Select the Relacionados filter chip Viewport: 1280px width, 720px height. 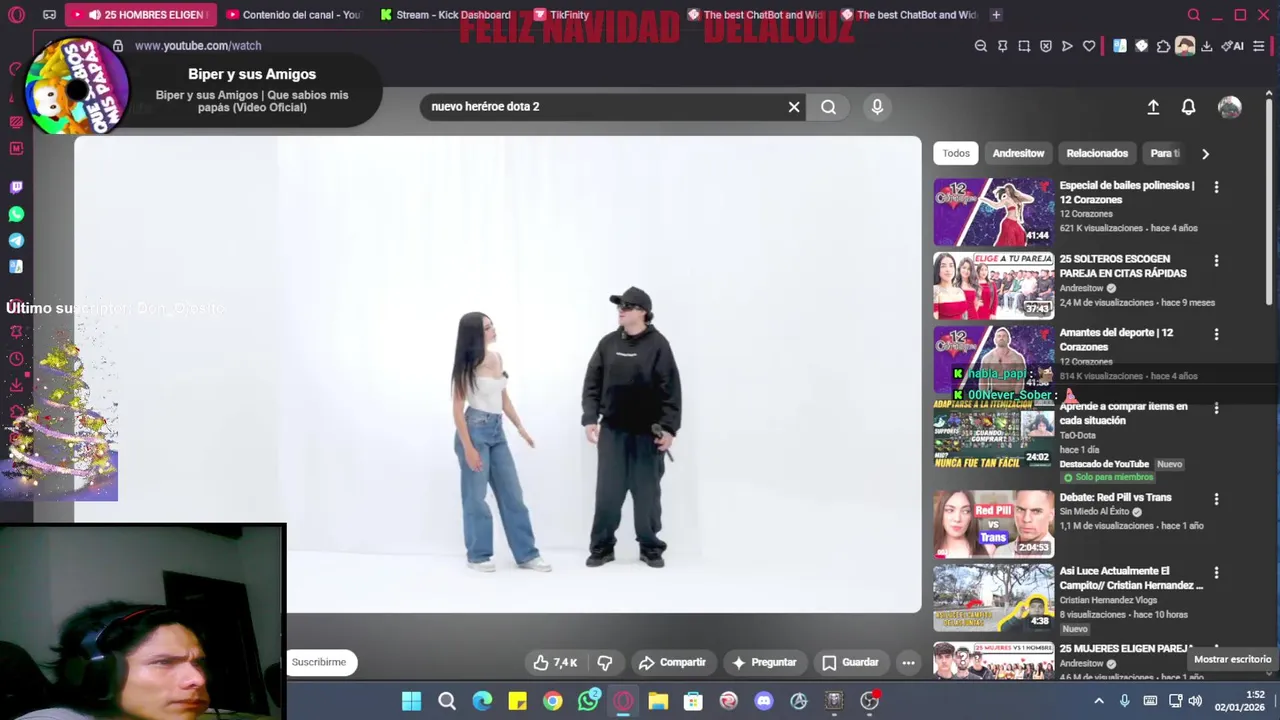(x=1097, y=153)
